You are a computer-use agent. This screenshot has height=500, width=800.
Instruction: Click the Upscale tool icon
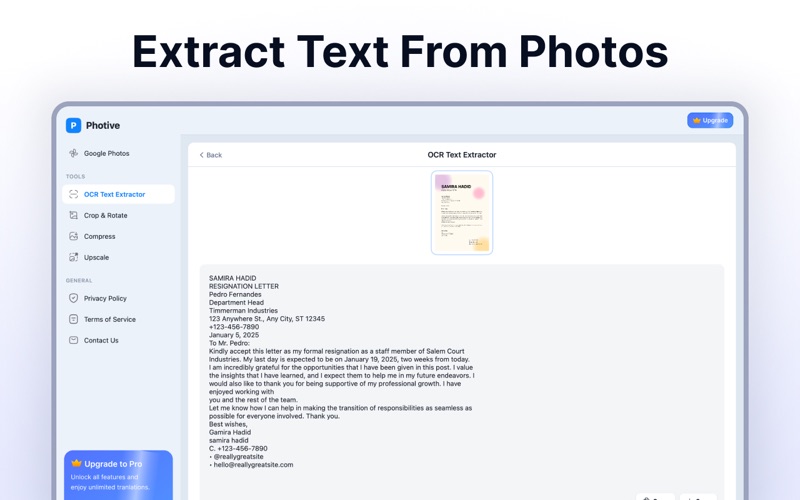73,257
